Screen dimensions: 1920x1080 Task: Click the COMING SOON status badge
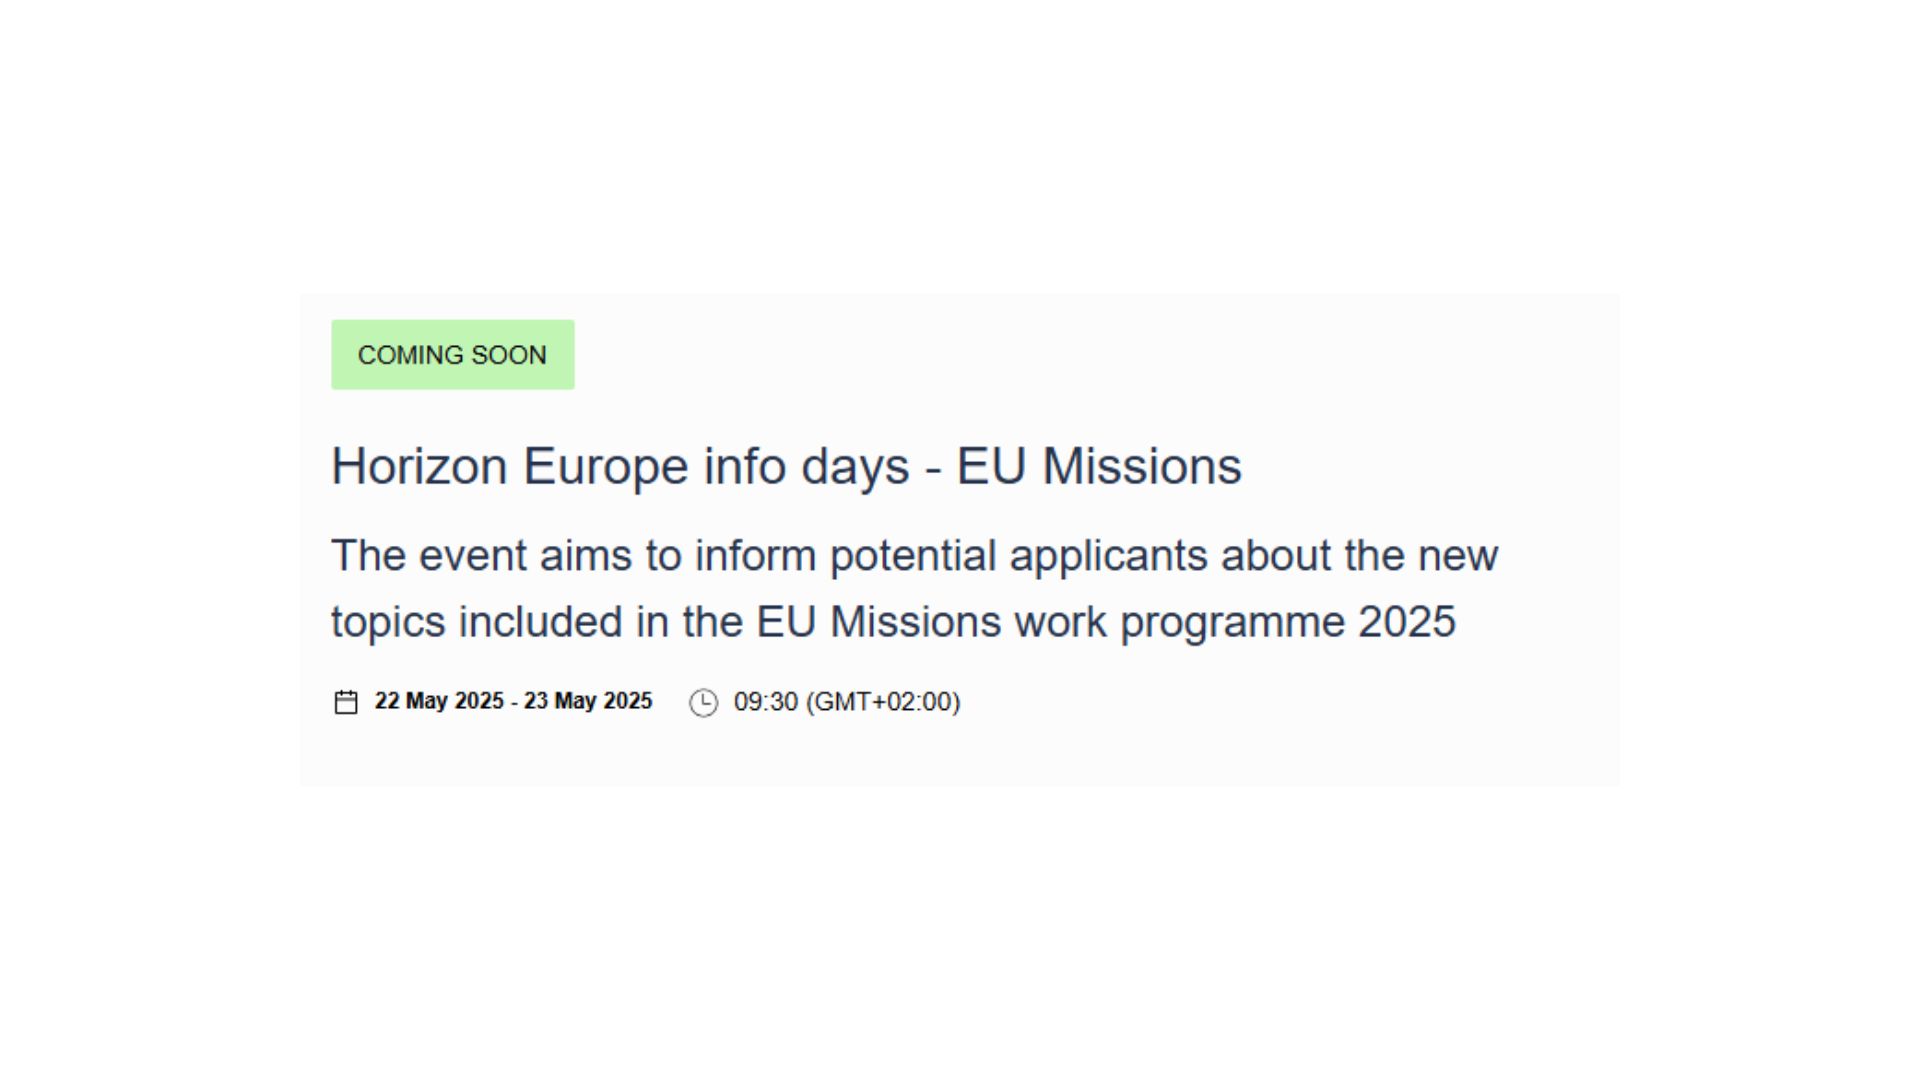click(x=453, y=355)
